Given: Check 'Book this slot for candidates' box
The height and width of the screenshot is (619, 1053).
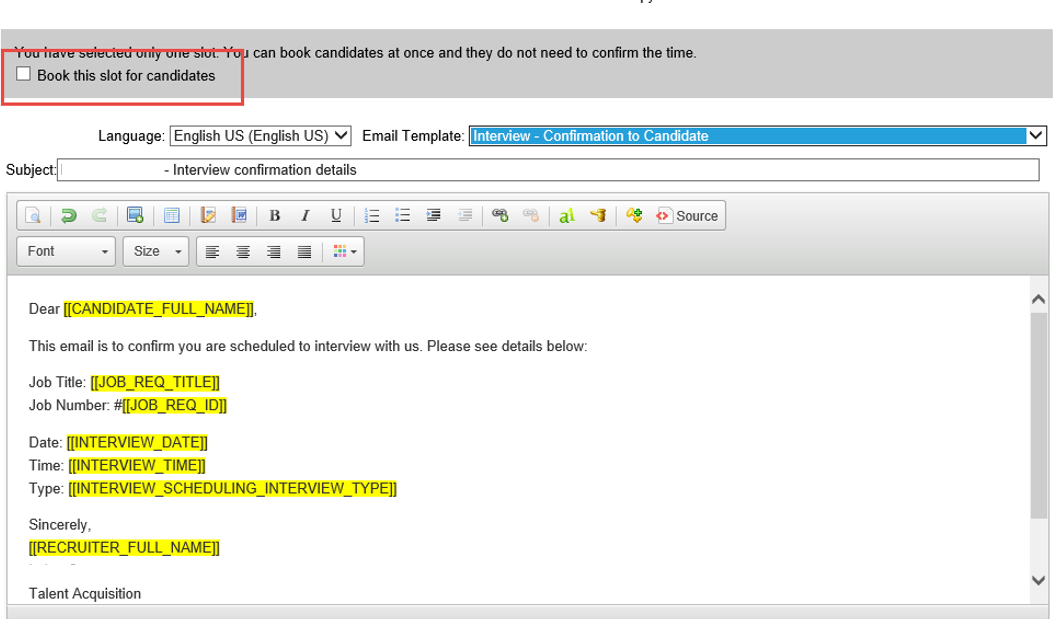Looking at the screenshot, I should (x=24, y=75).
